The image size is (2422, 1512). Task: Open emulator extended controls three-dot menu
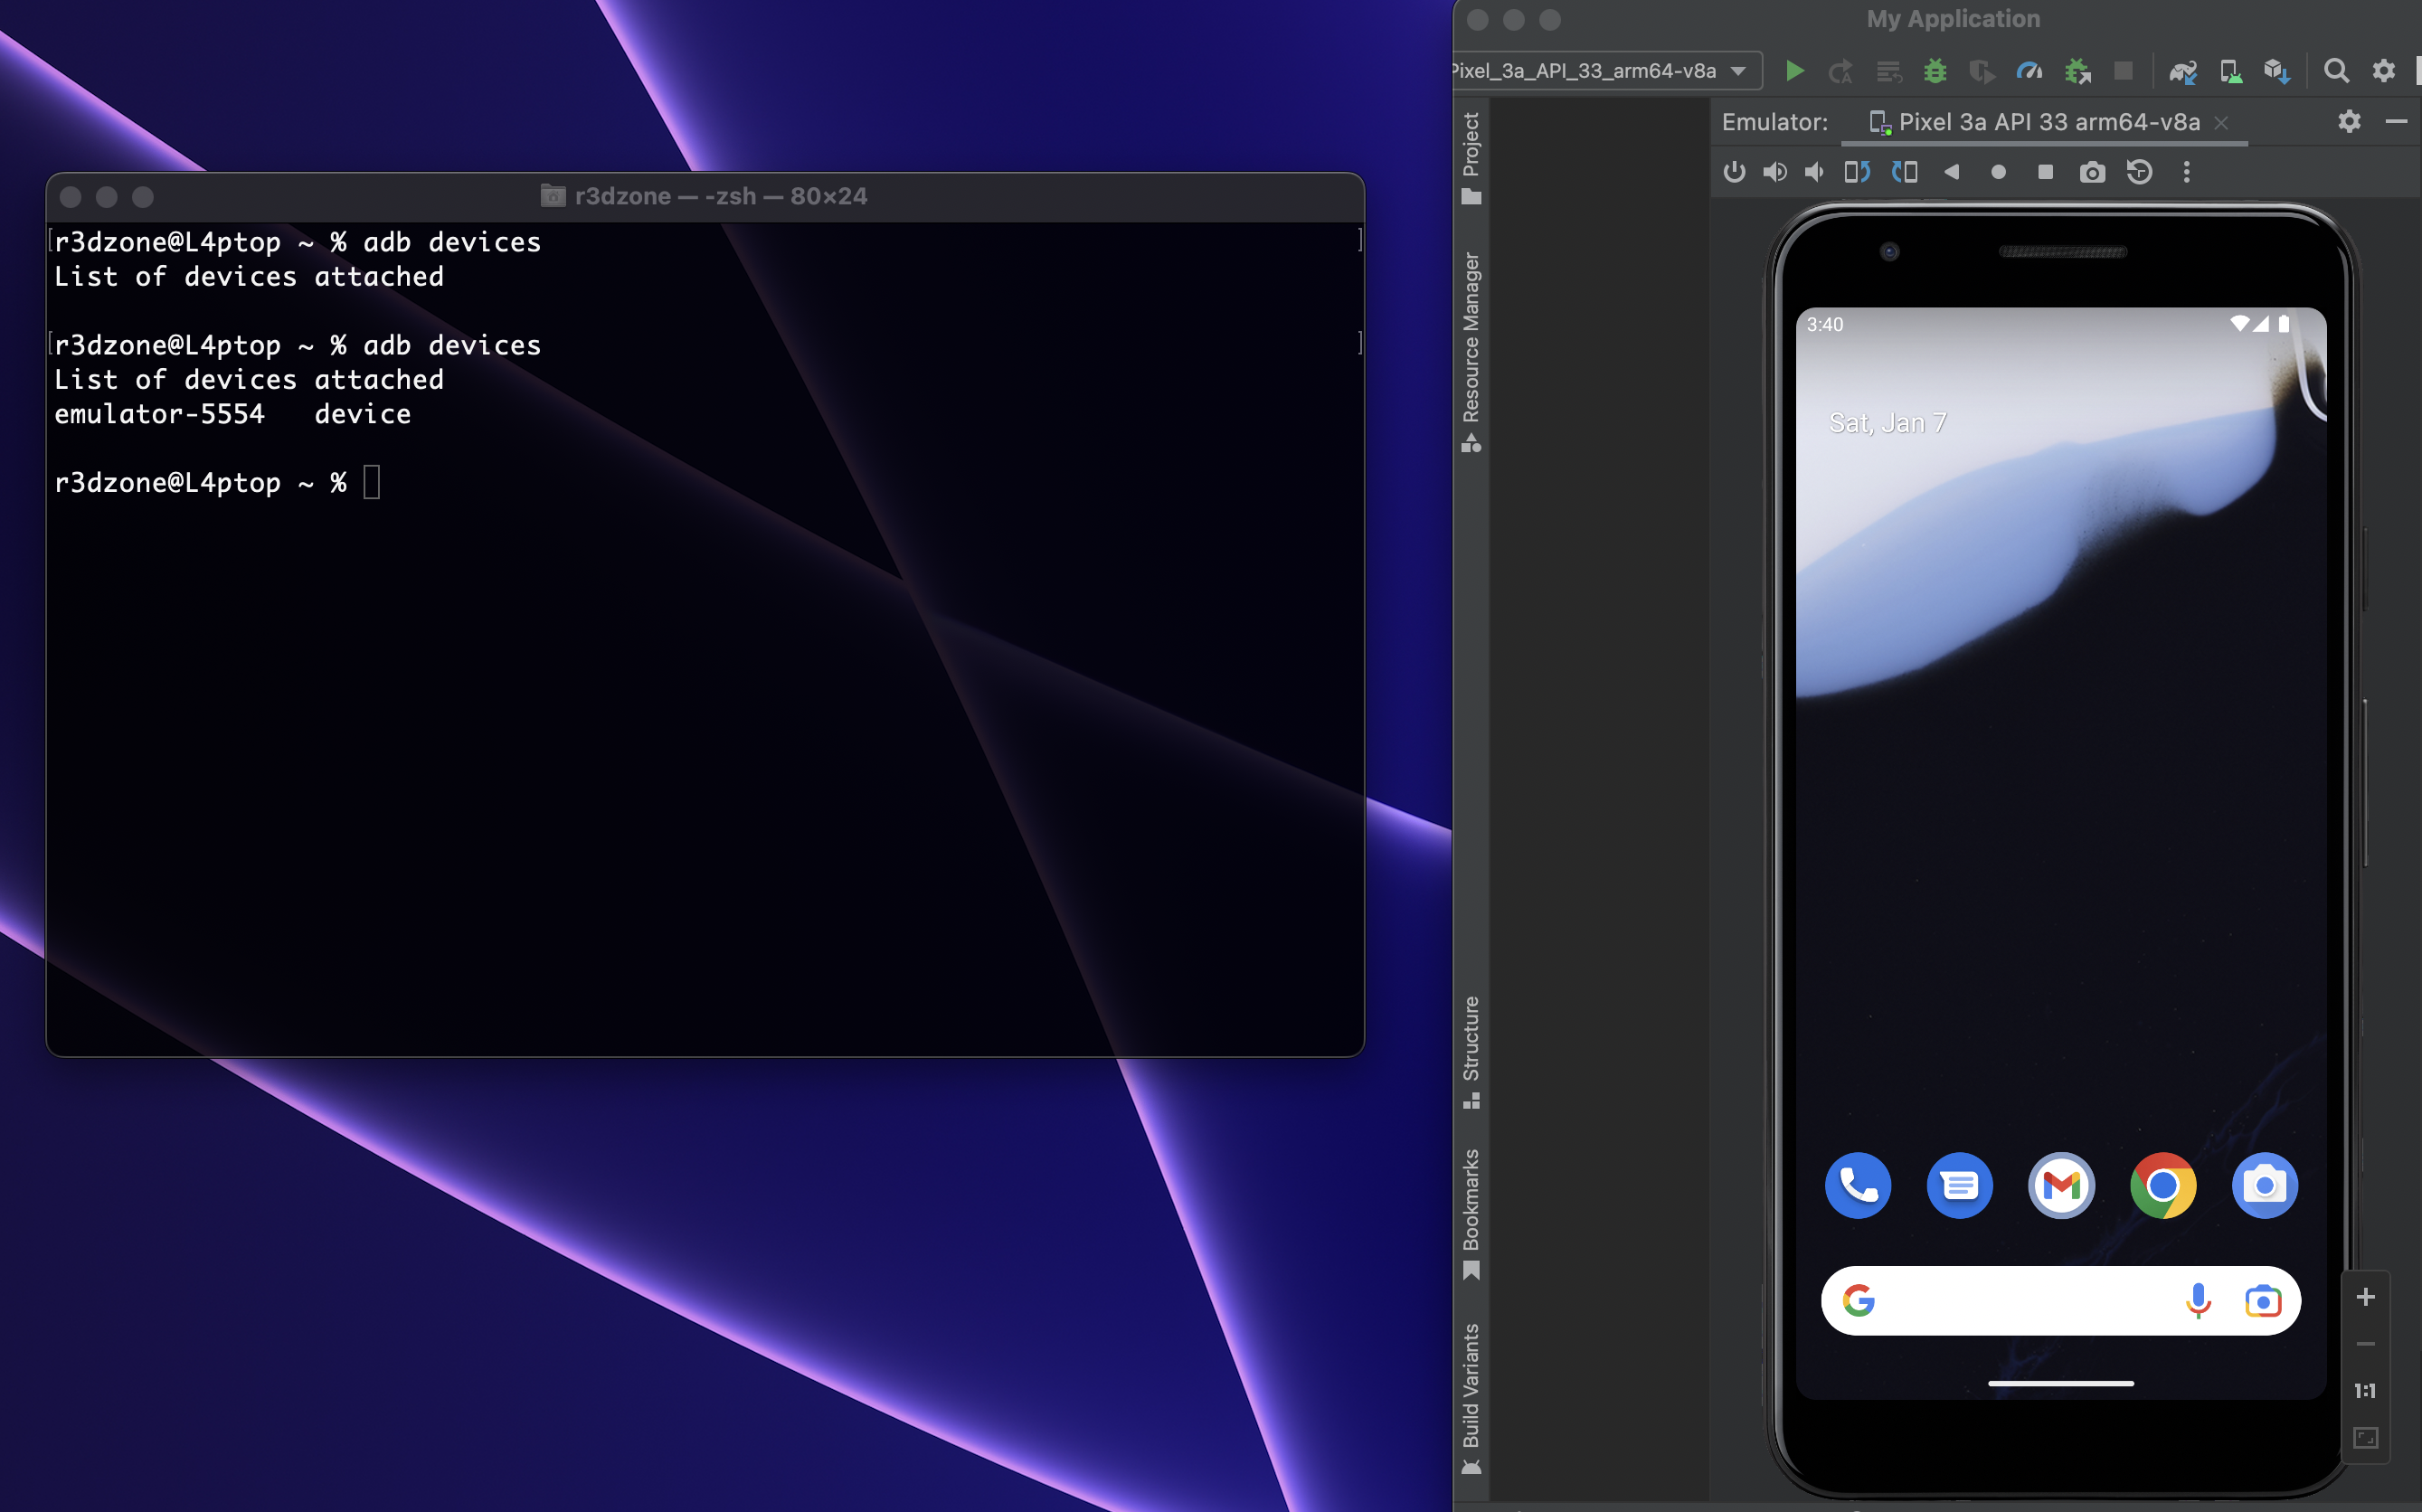click(x=2187, y=173)
